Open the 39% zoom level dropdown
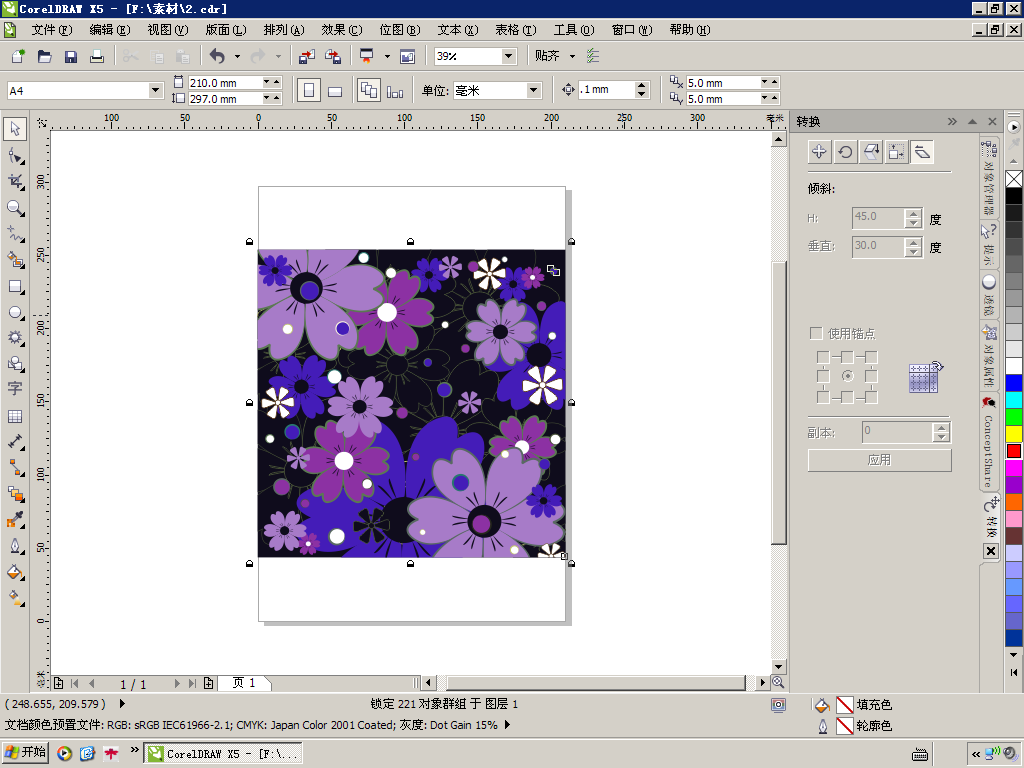Image resolution: width=1024 pixels, height=768 pixels. [x=508, y=57]
